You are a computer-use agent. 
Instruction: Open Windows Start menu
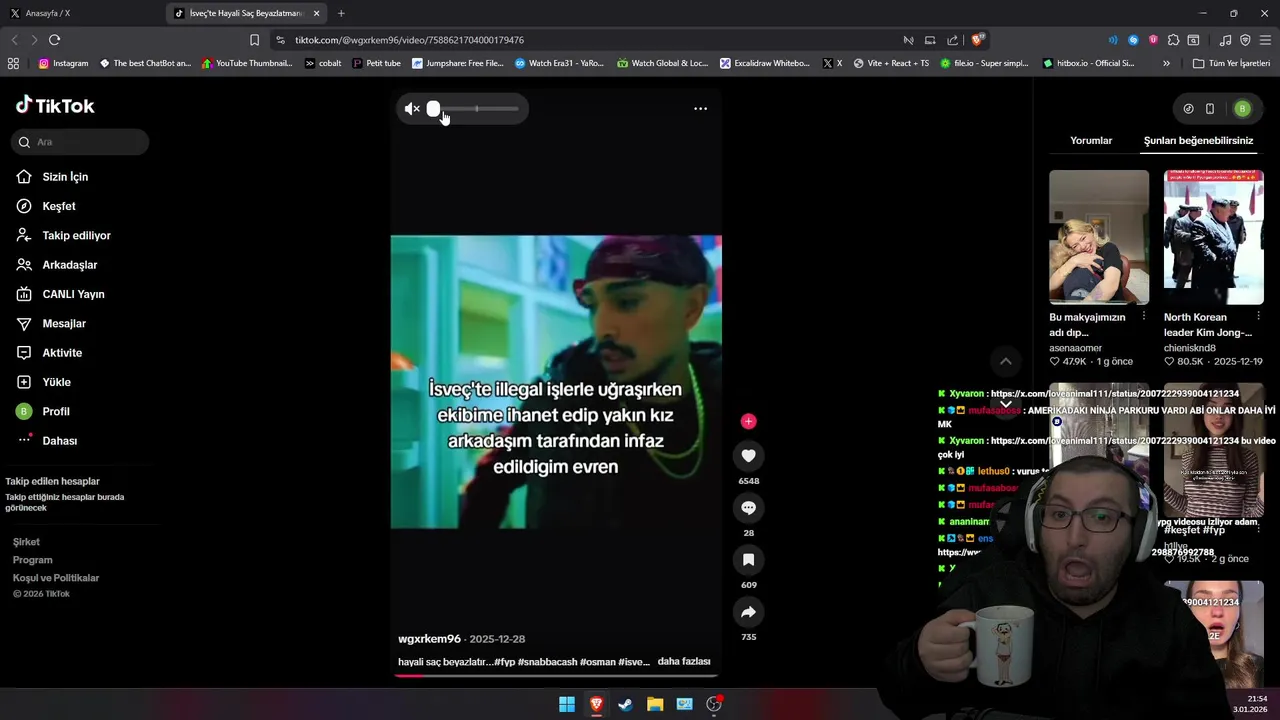(x=567, y=704)
